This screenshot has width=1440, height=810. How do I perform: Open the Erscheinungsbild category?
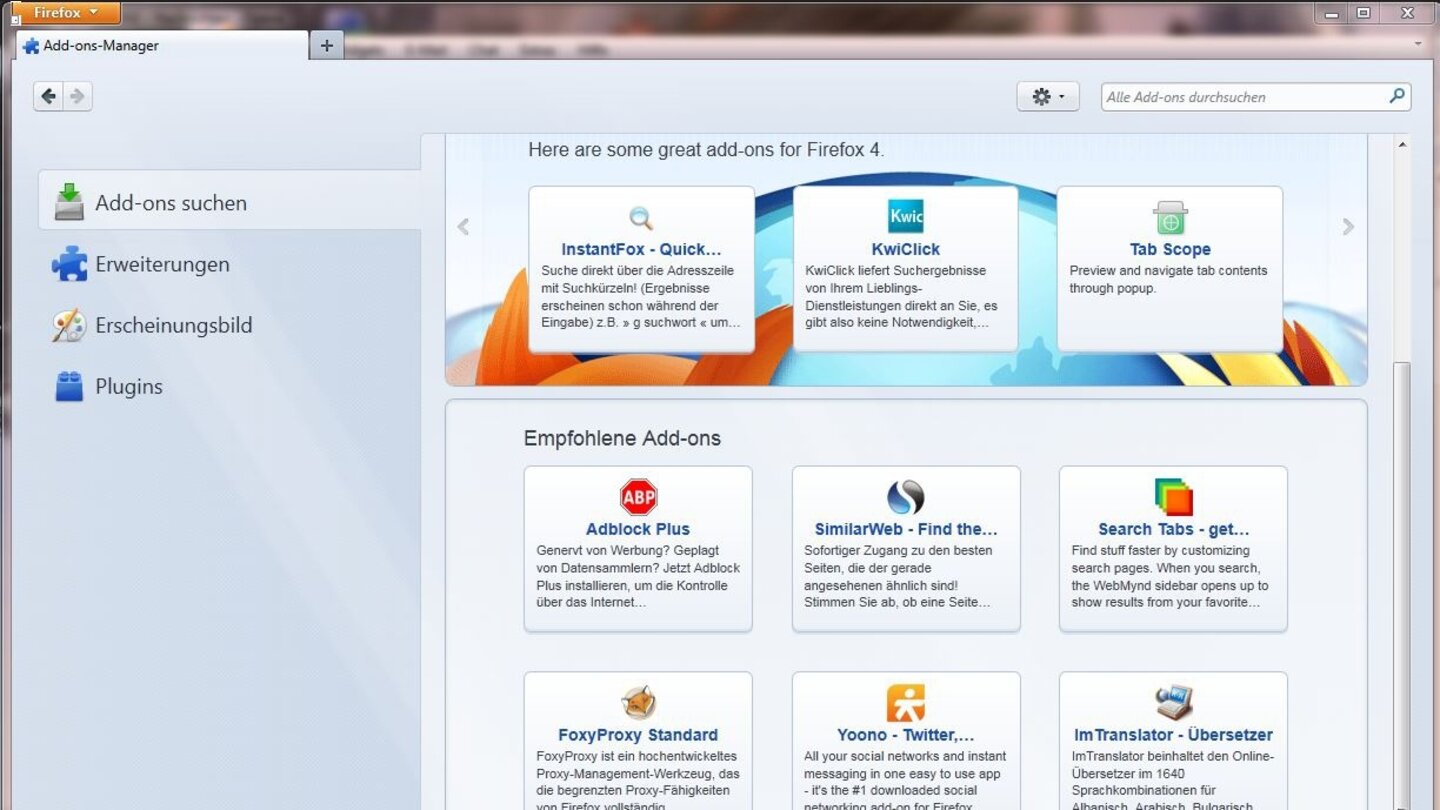click(x=230, y=325)
